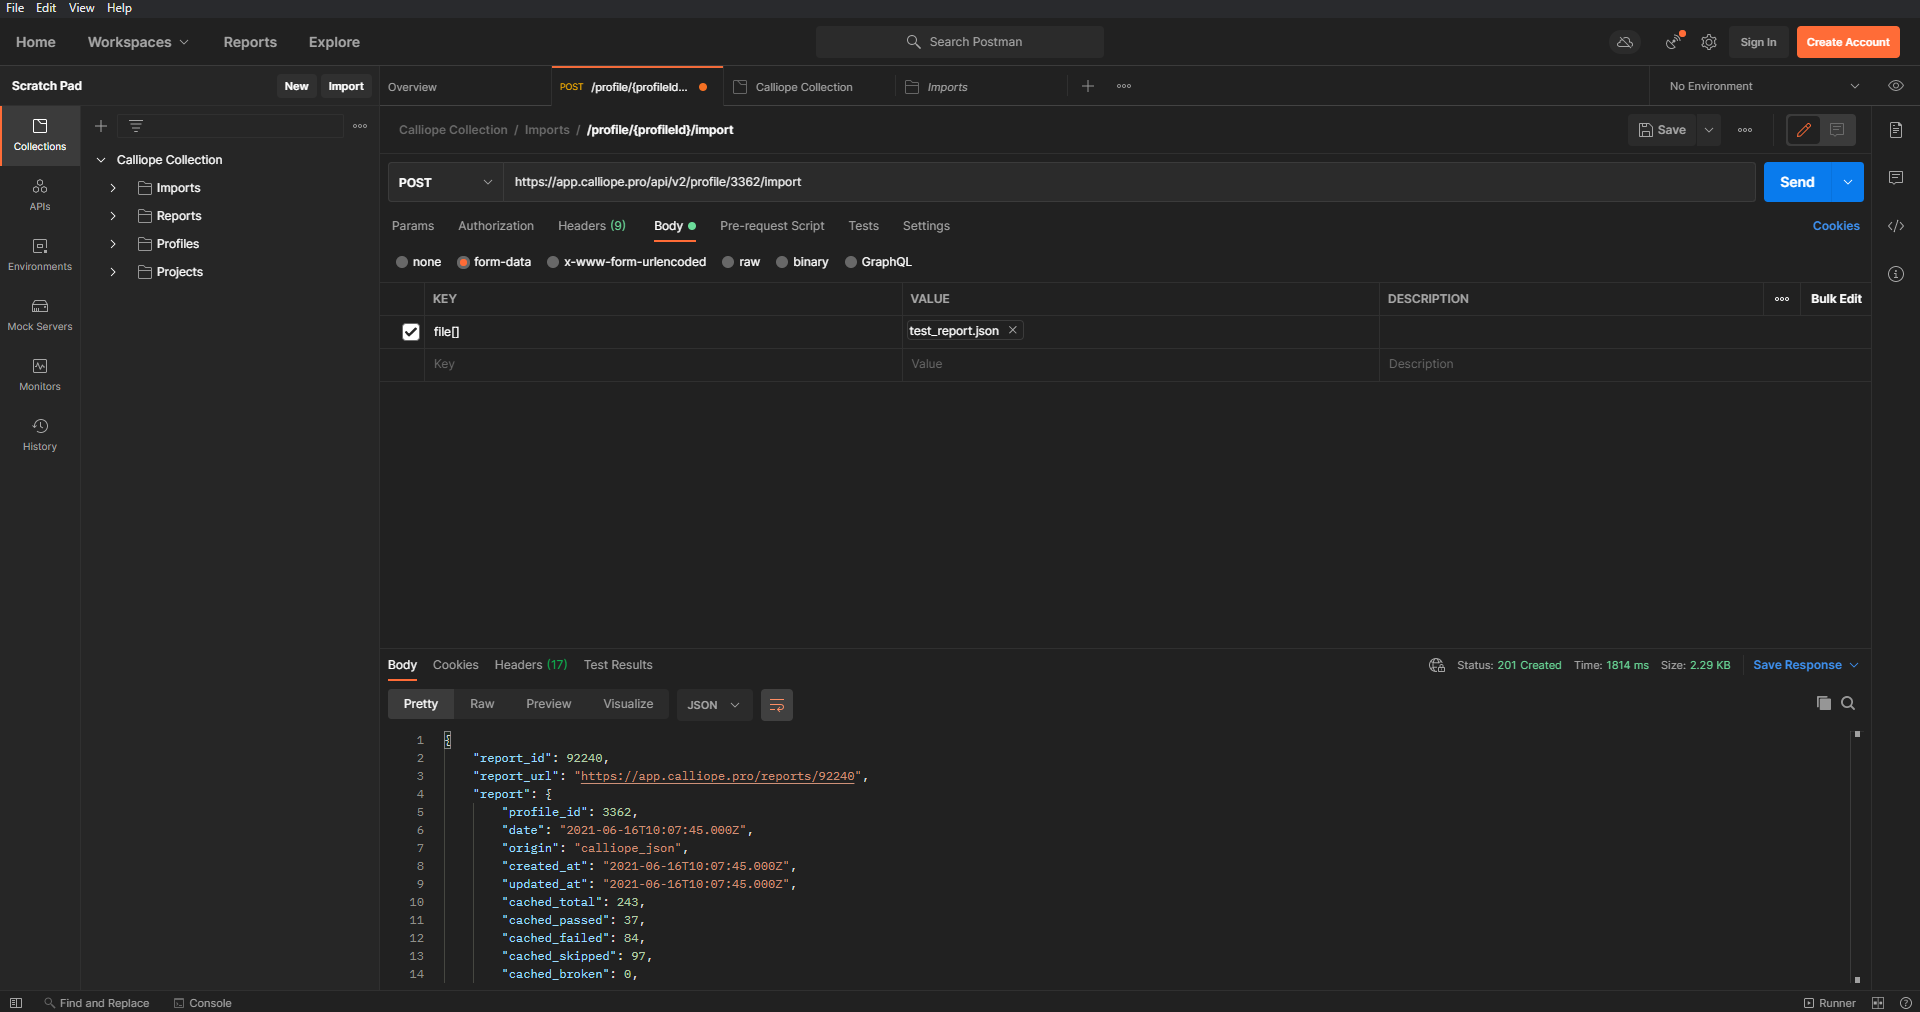The width and height of the screenshot is (1920, 1012).
Task: Open the Cookies link
Action: tap(1836, 226)
